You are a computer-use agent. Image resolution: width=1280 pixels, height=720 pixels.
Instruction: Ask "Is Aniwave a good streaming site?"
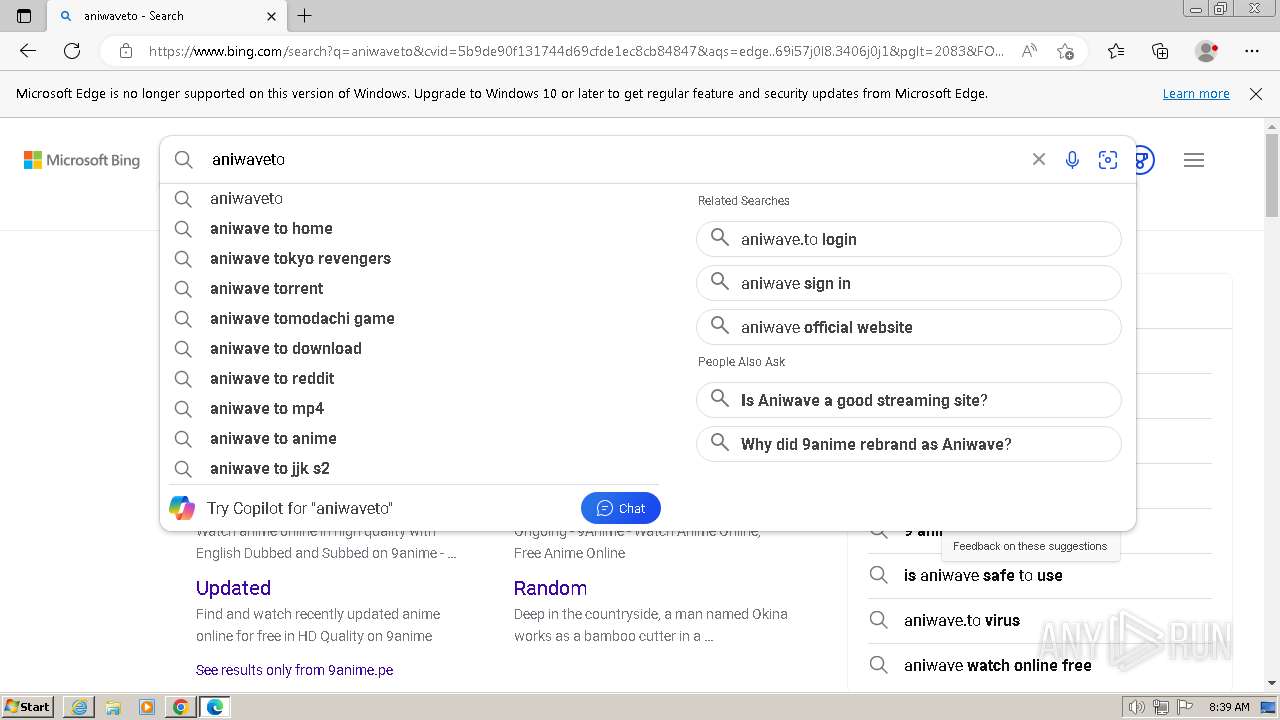909,400
